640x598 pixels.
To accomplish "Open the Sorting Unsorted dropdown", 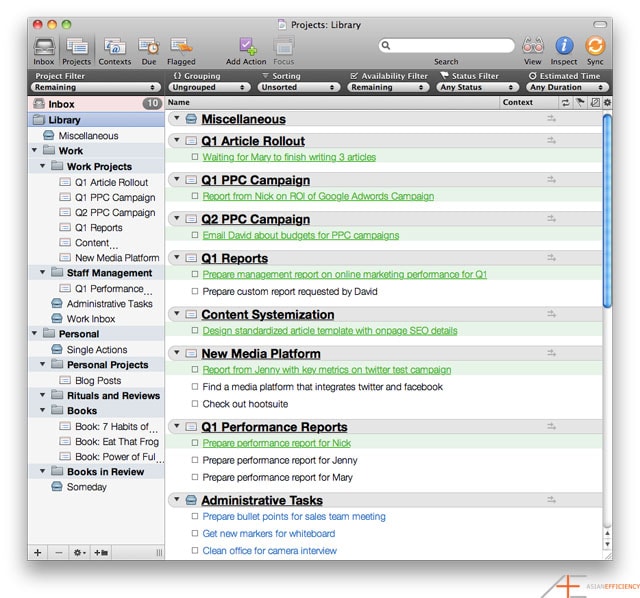I will coord(298,87).
